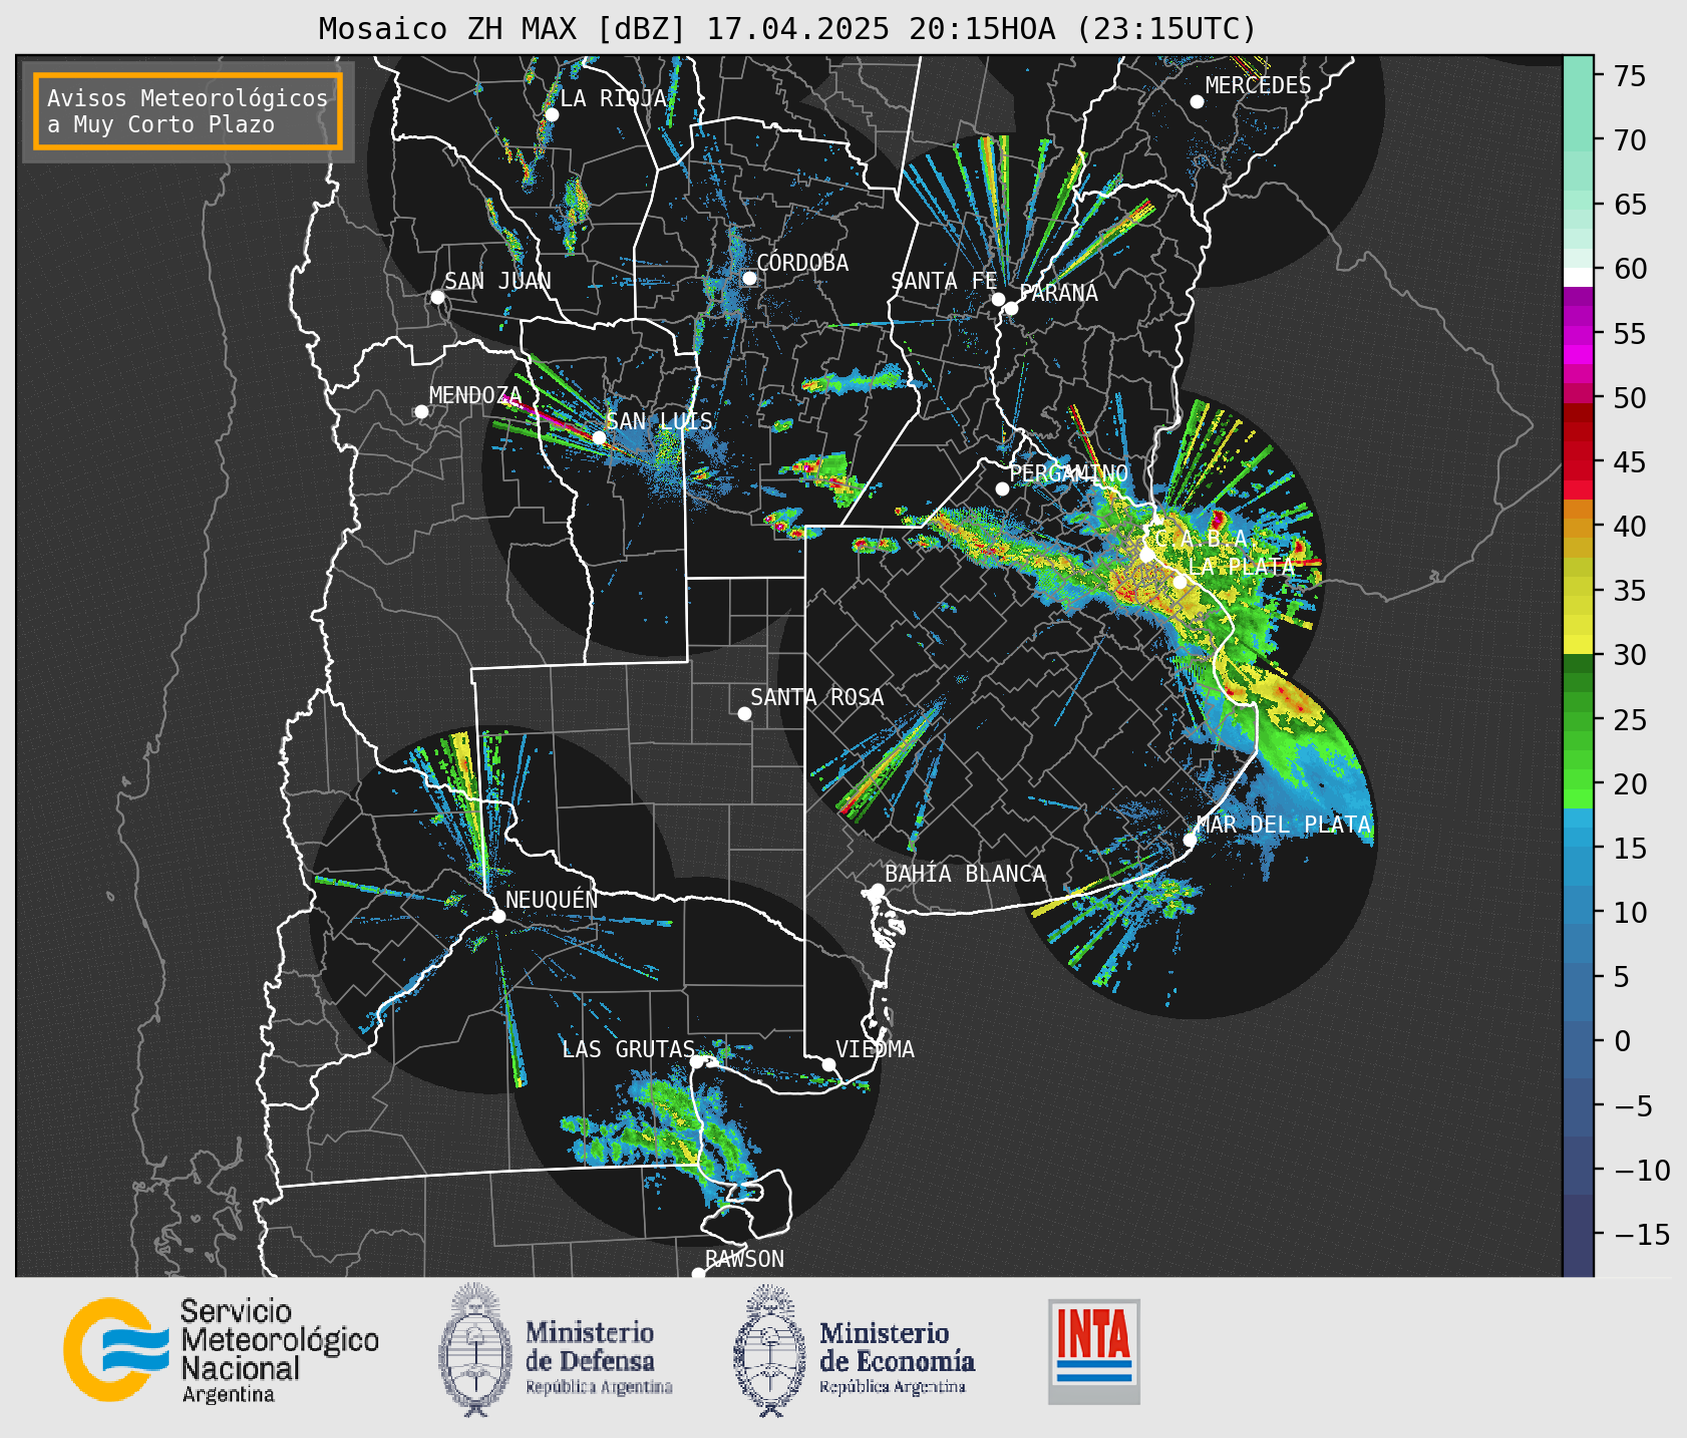Click the NEUQUÉN city marker dot
1687x1438 pixels.
click(x=499, y=916)
